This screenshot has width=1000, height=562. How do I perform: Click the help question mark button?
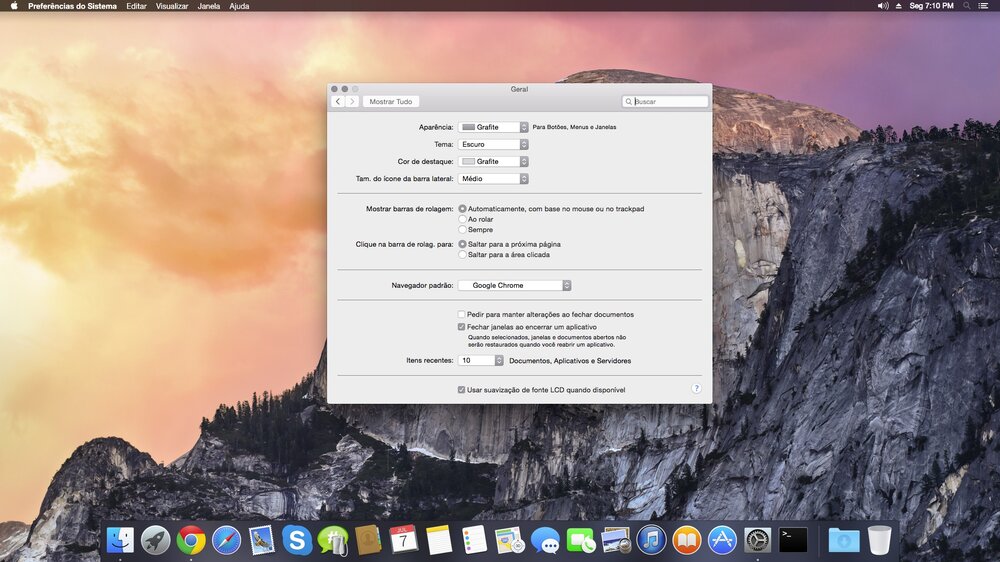696,388
